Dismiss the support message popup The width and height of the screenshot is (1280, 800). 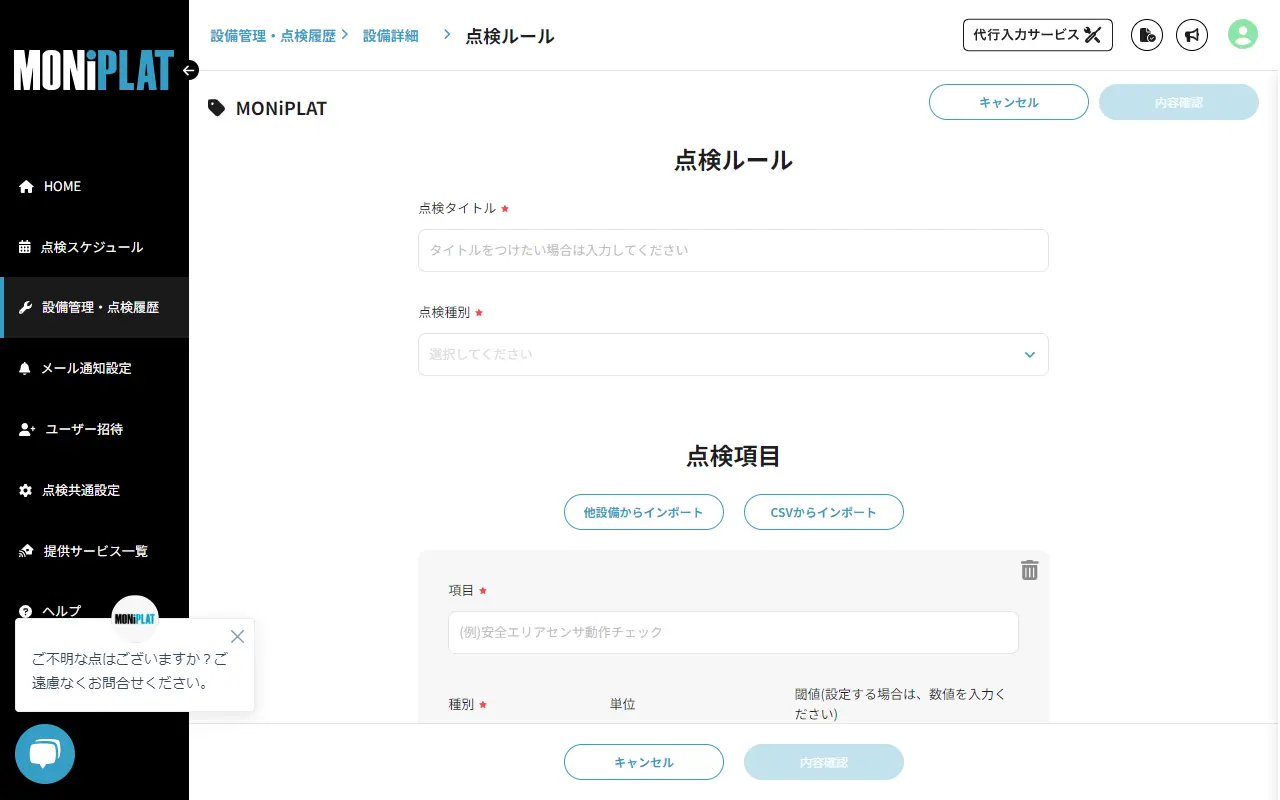click(237, 636)
